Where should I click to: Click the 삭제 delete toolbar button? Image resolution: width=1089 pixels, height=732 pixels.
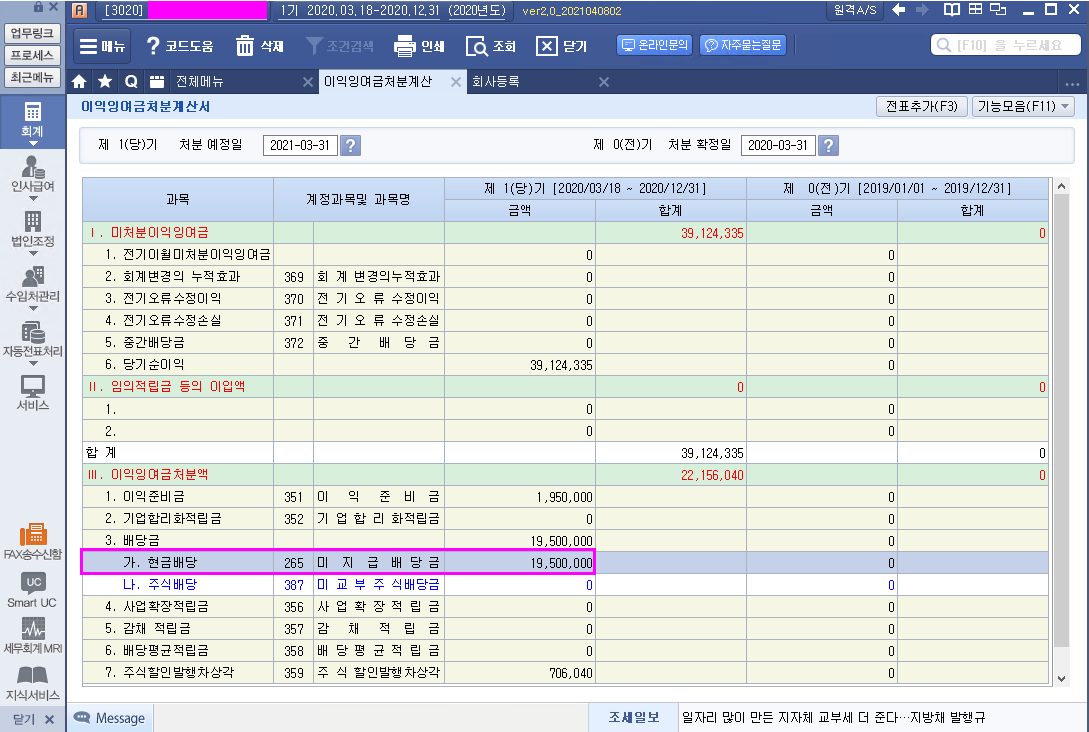point(259,46)
